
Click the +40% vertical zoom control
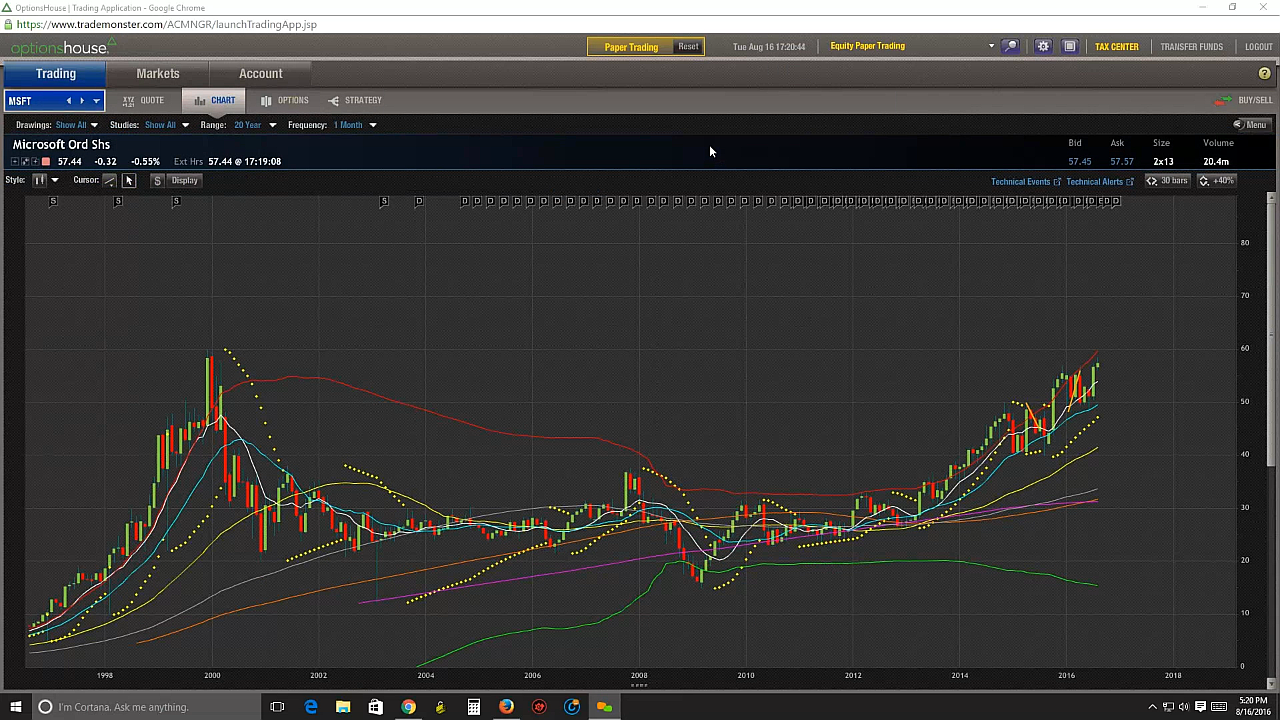click(x=1217, y=181)
